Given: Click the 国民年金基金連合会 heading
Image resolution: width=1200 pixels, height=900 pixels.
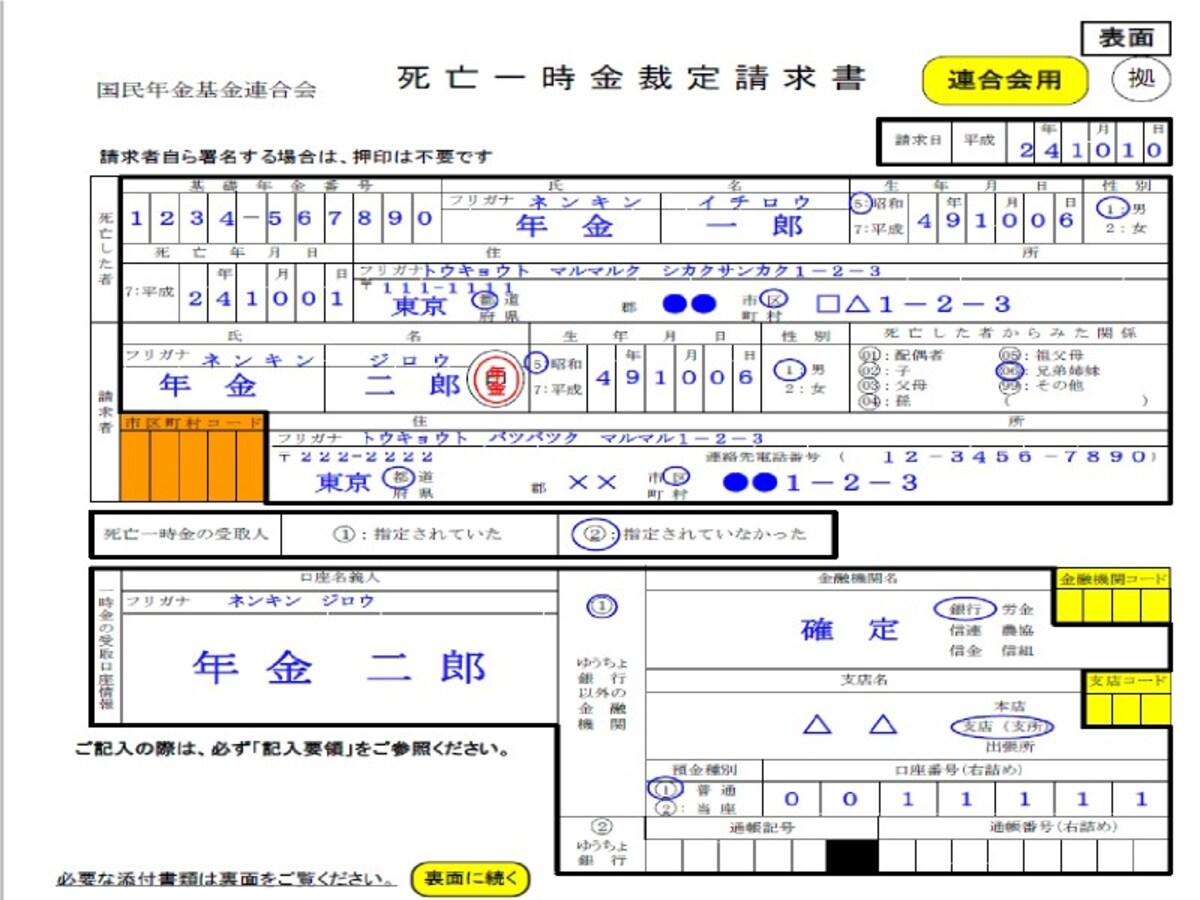Looking at the screenshot, I should coord(206,90).
